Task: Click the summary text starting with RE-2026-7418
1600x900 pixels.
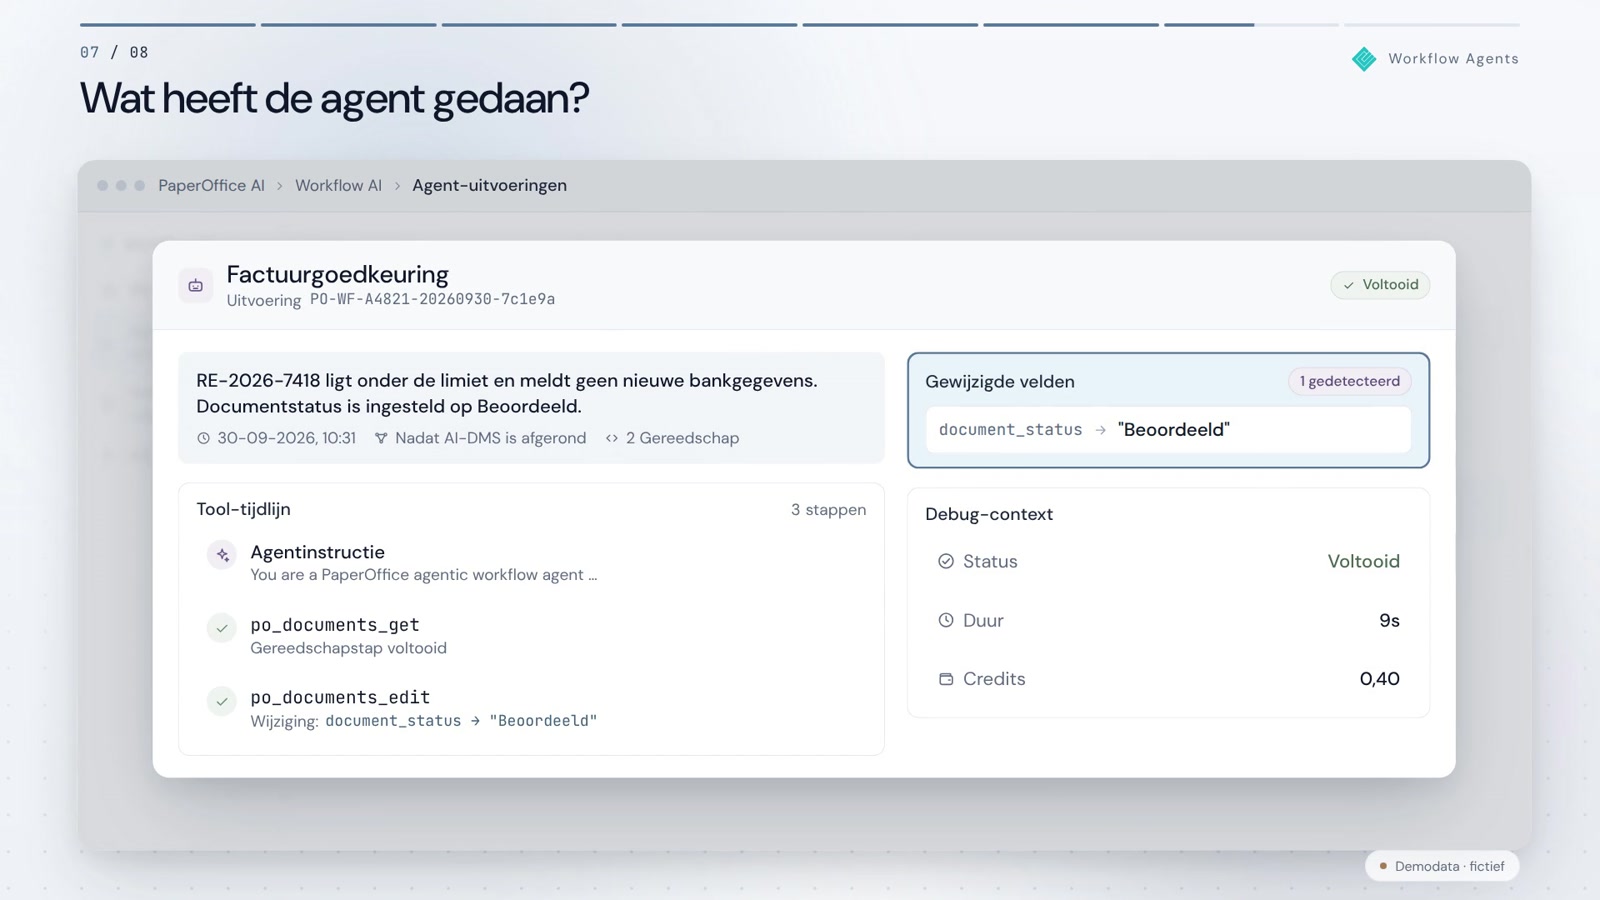Action: pos(507,393)
